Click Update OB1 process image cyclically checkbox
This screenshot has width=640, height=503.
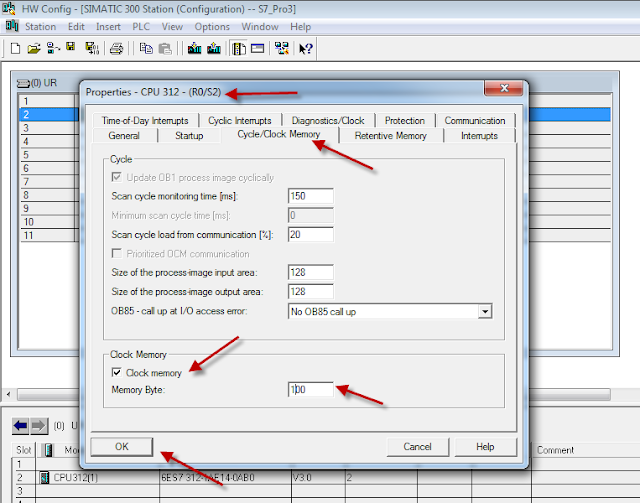(x=116, y=177)
